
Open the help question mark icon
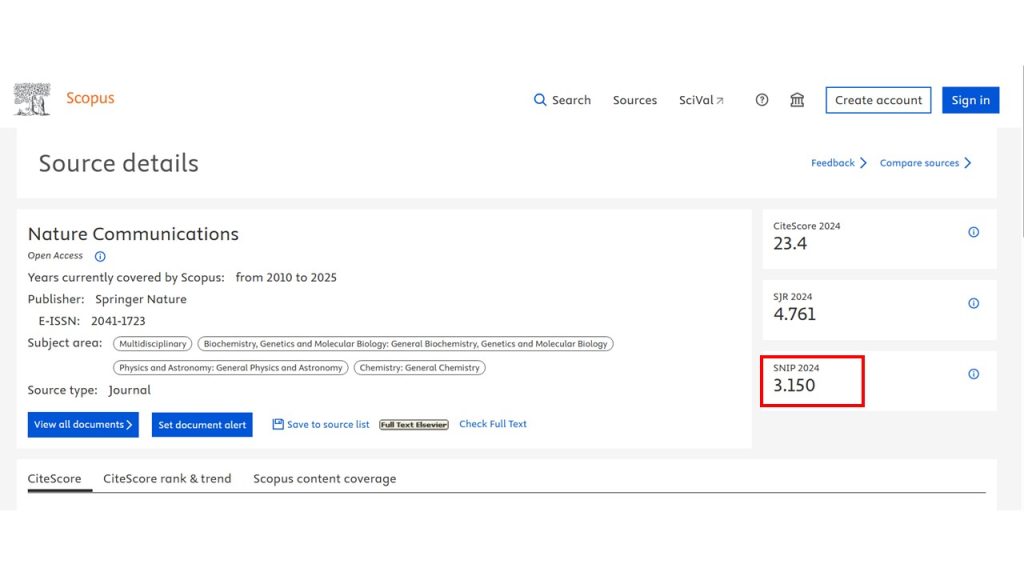tap(762, 100)
